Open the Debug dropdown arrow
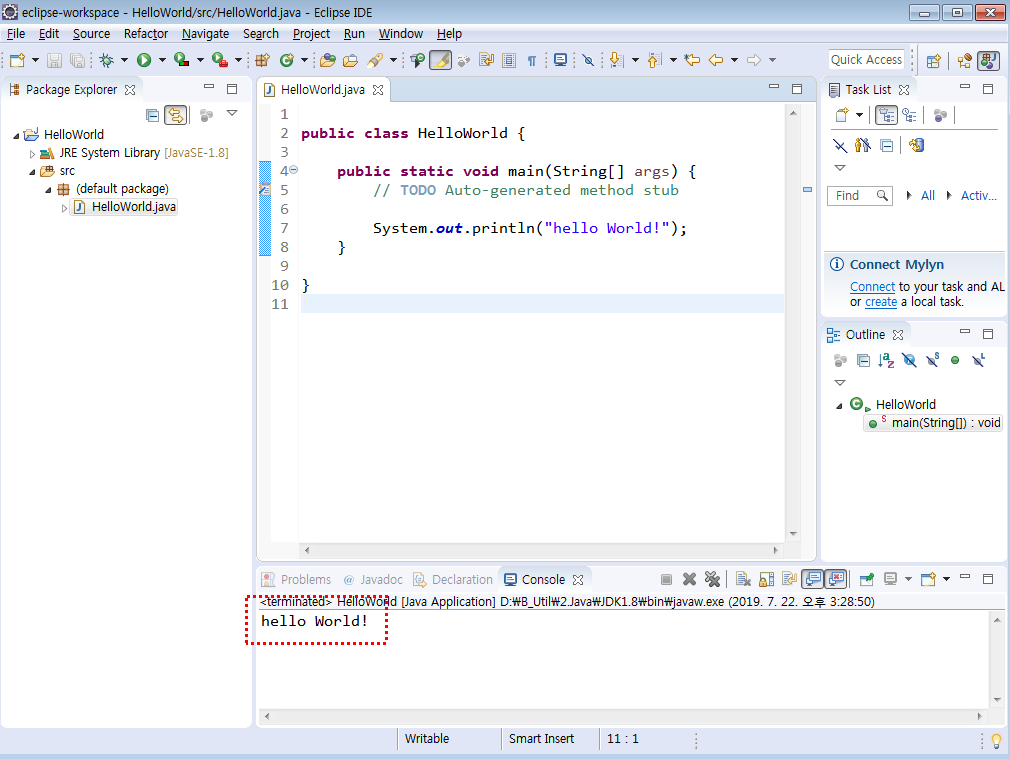The image size is (1010, 759). coord(124,60)
